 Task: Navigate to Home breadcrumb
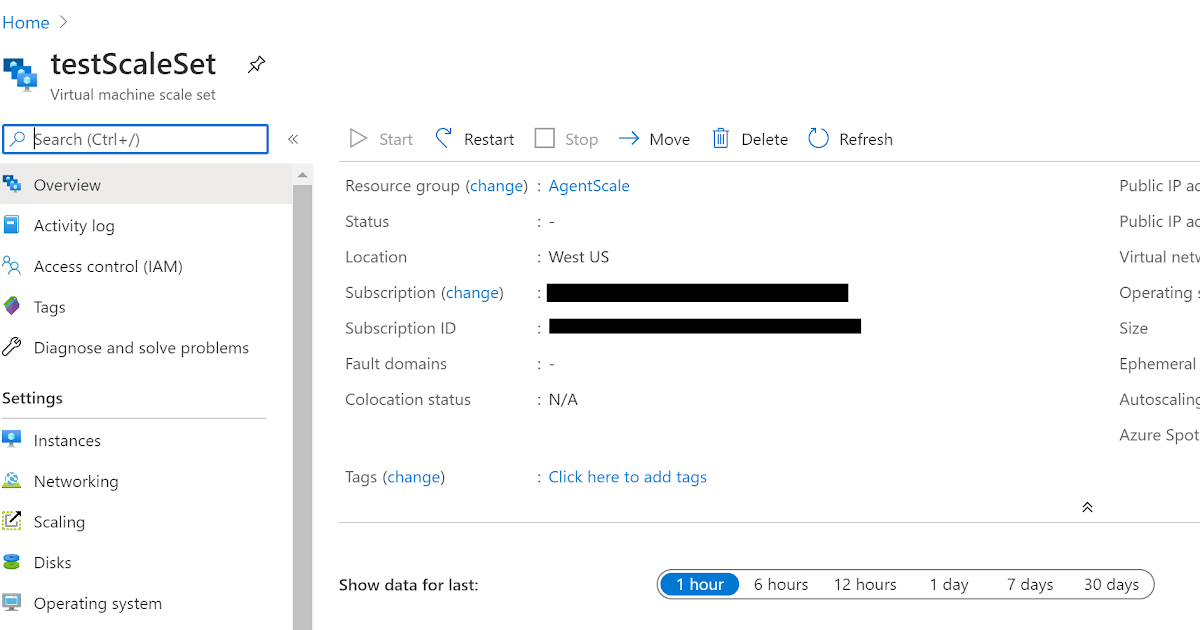coord(26,21)
